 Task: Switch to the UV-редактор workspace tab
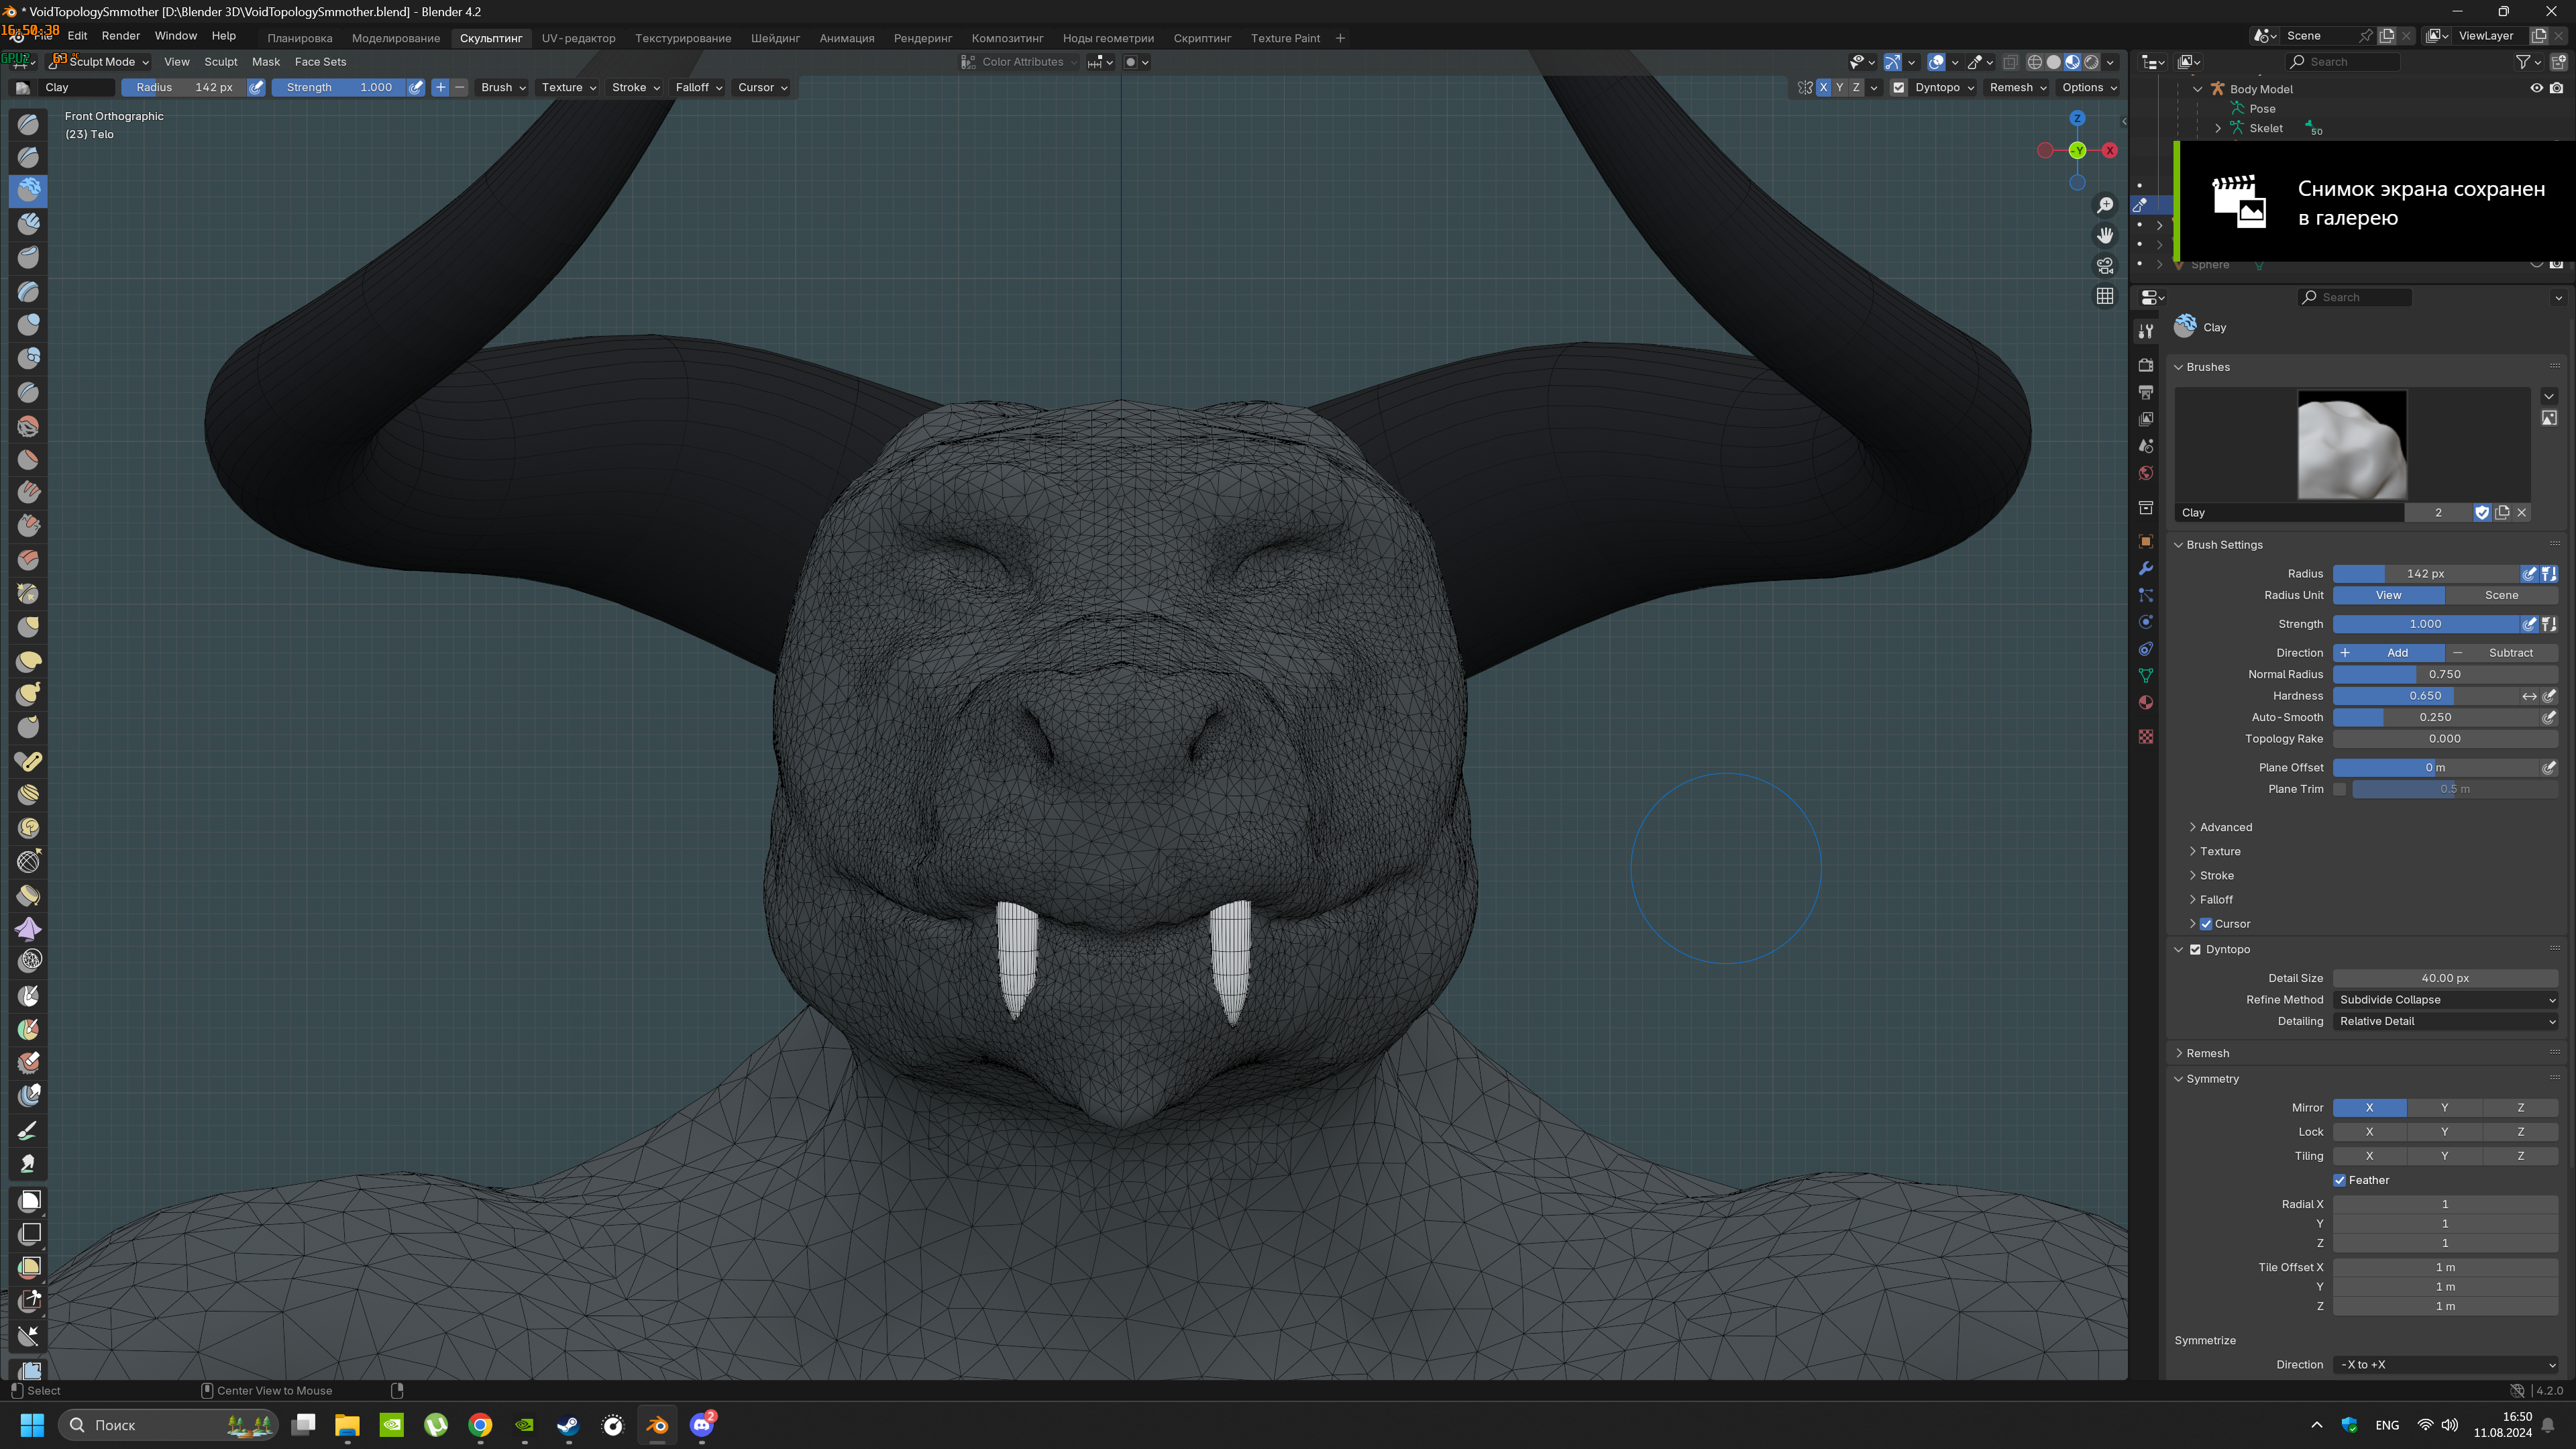coord(578,38)
